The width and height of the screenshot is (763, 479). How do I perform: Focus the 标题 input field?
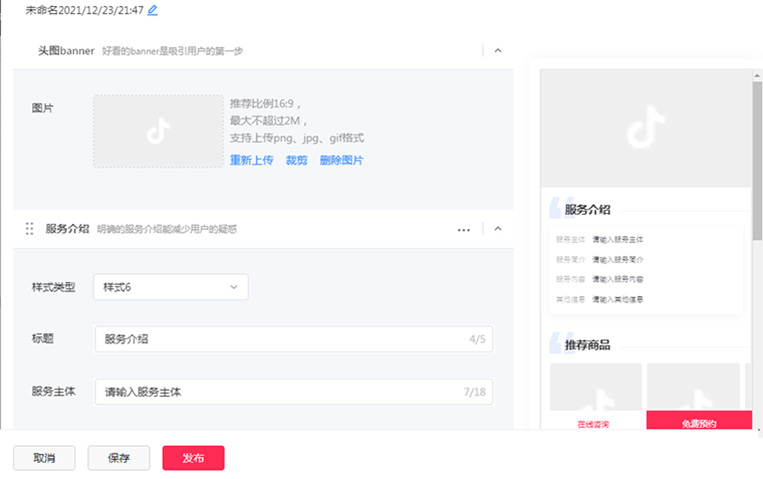(x=294, y=339)
